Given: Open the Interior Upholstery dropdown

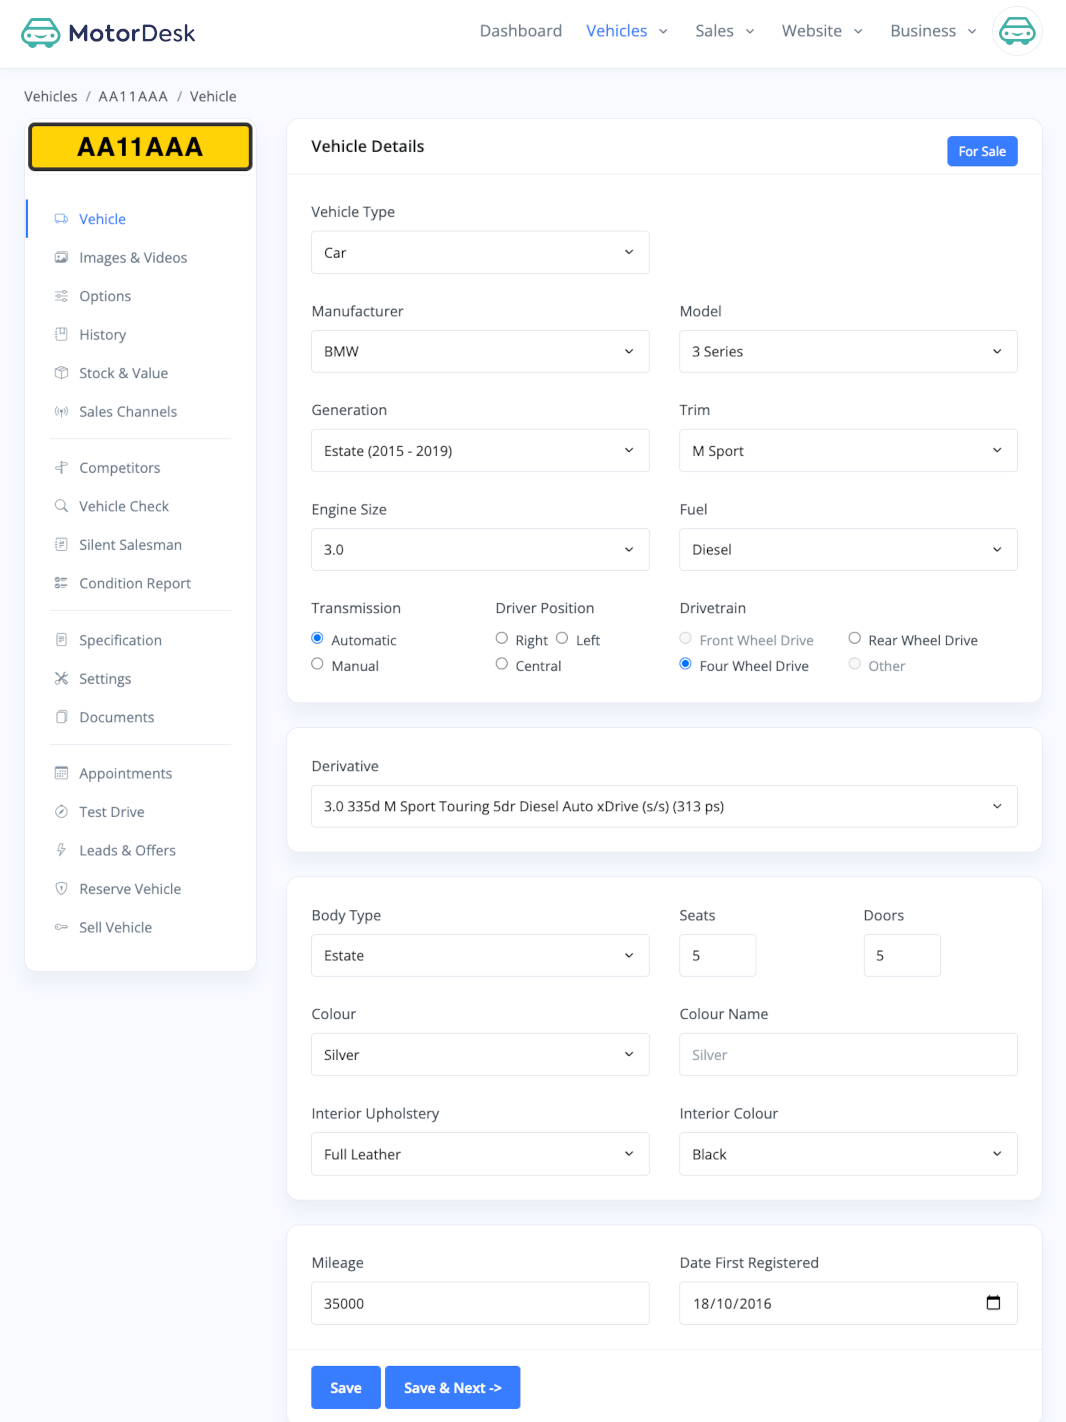Looking at the screenshot, I should click(479, 1154).
